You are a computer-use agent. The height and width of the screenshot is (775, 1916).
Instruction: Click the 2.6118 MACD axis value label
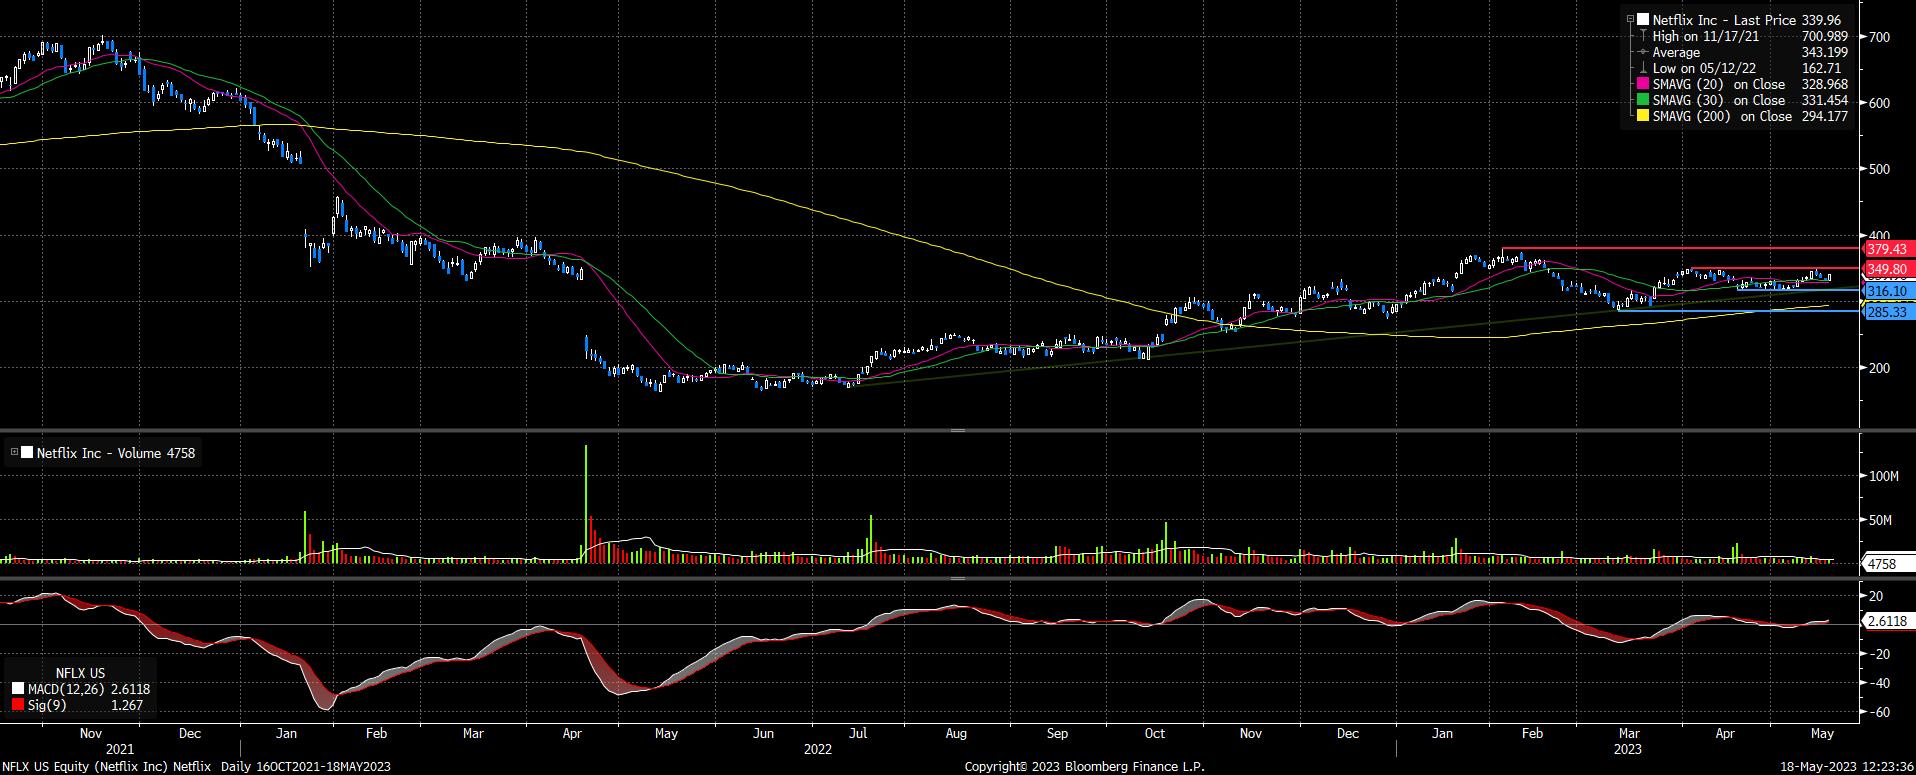click(x=1886, y=621)
